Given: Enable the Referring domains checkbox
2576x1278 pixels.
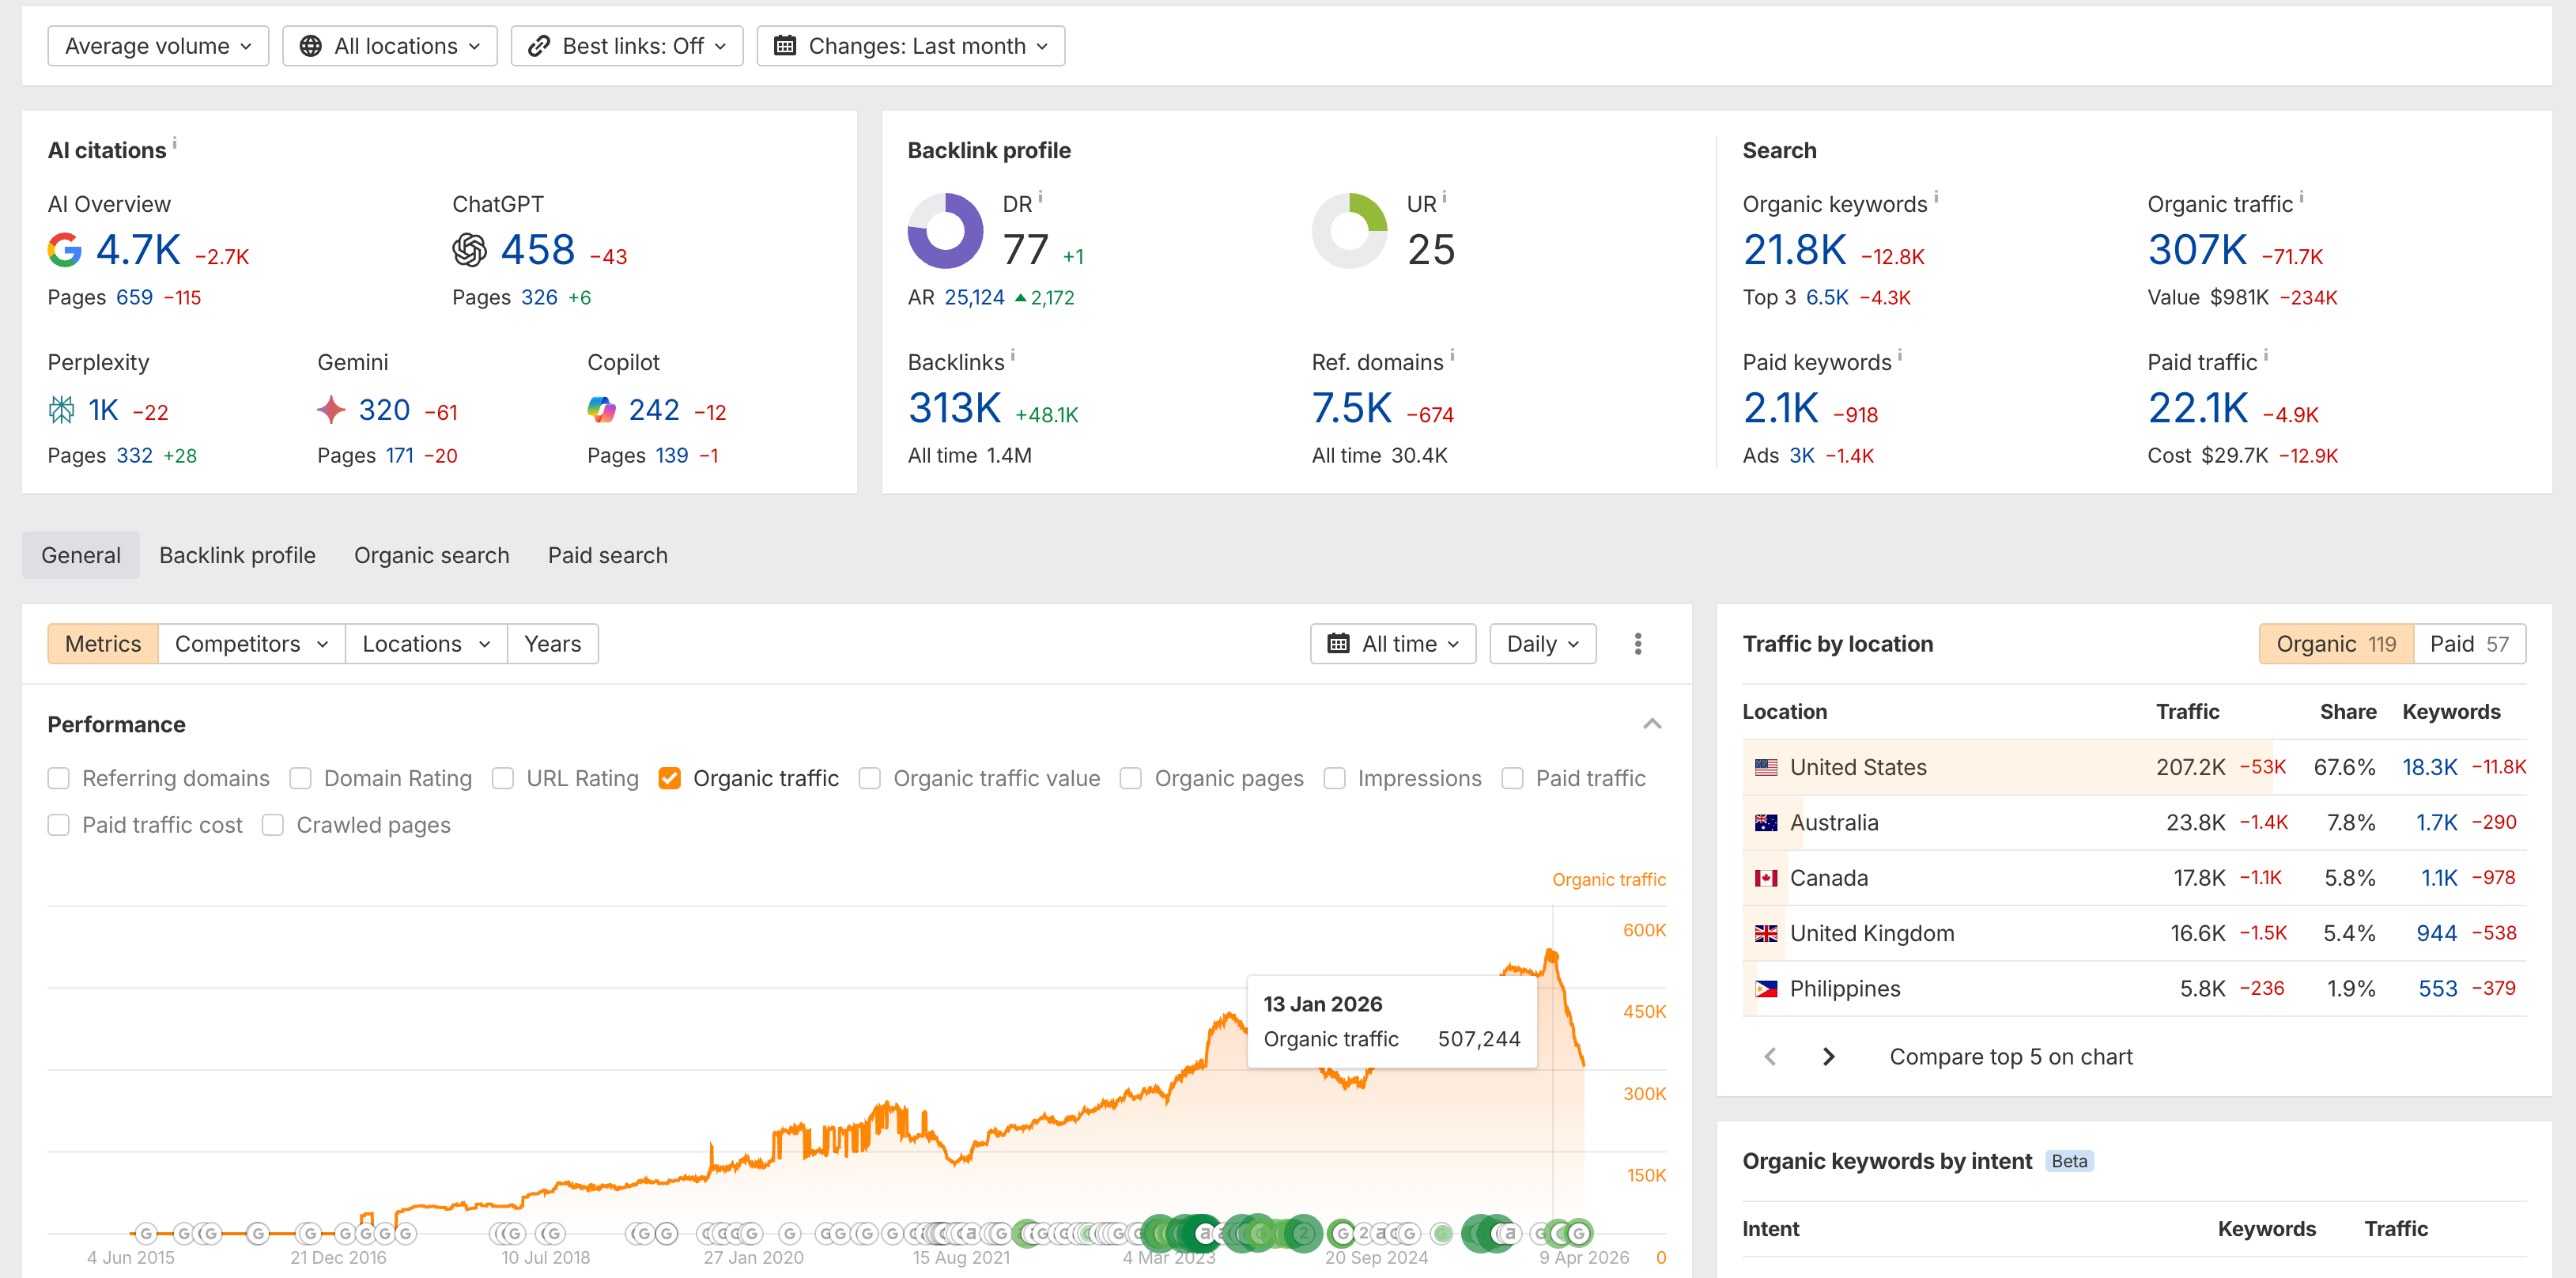Looking at the screenshot, I should [x=59, y=779].
